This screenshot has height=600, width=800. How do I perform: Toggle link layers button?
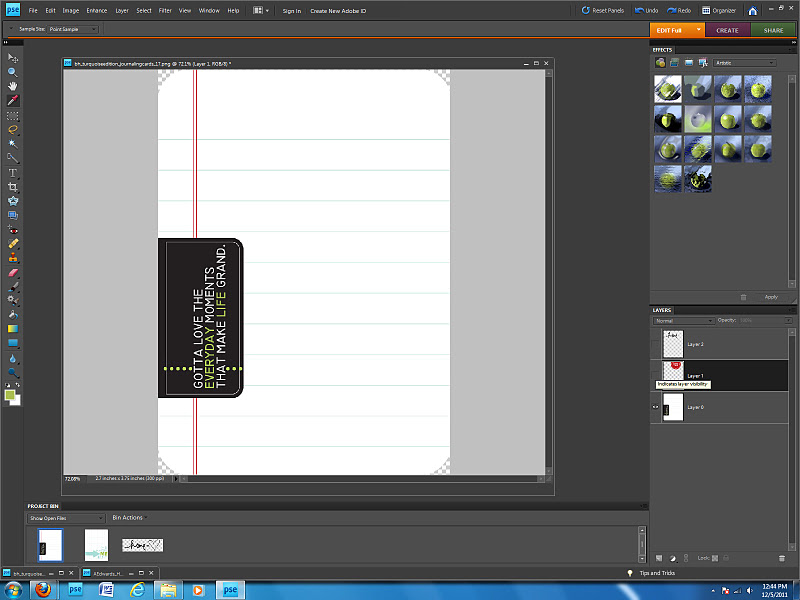(x=686, y=558)
